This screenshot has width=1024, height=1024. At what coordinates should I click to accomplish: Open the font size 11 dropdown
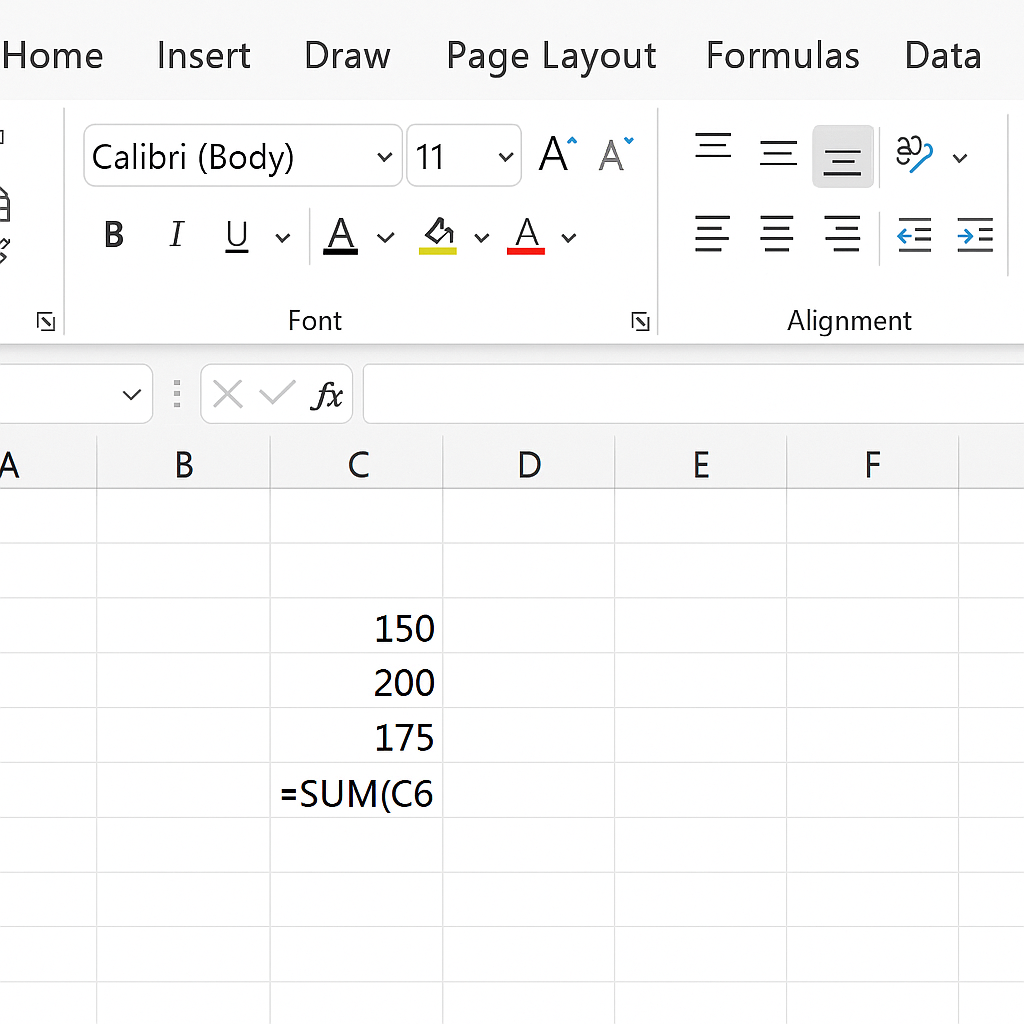tap(505, 157)
